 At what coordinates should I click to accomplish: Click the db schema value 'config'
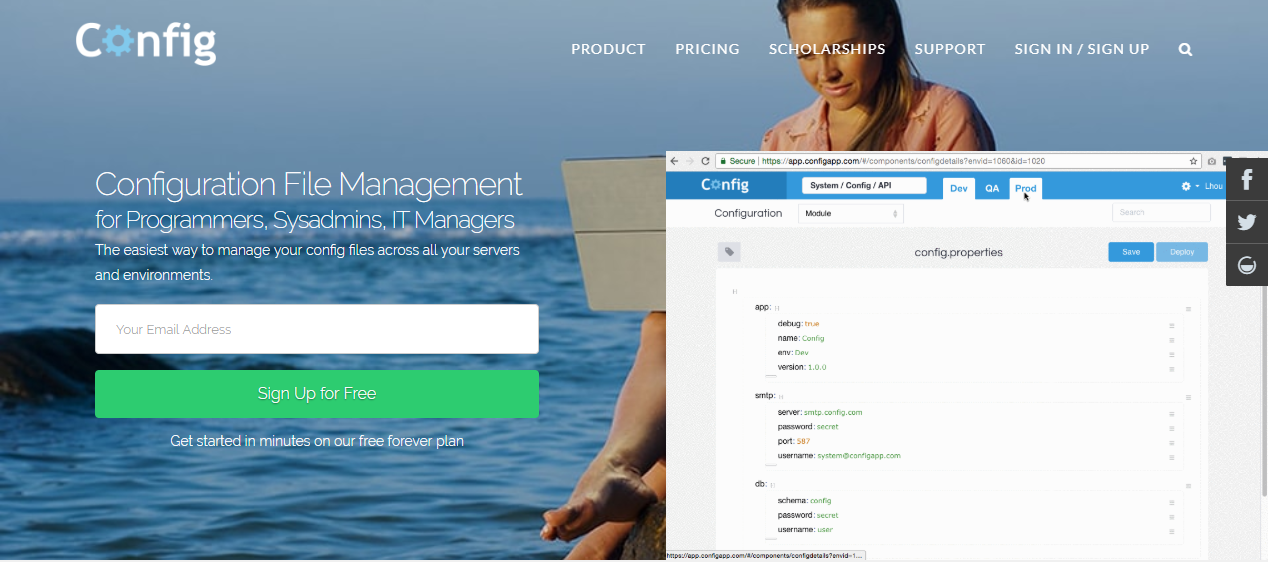pyautogui.click(x=820, y=500)
